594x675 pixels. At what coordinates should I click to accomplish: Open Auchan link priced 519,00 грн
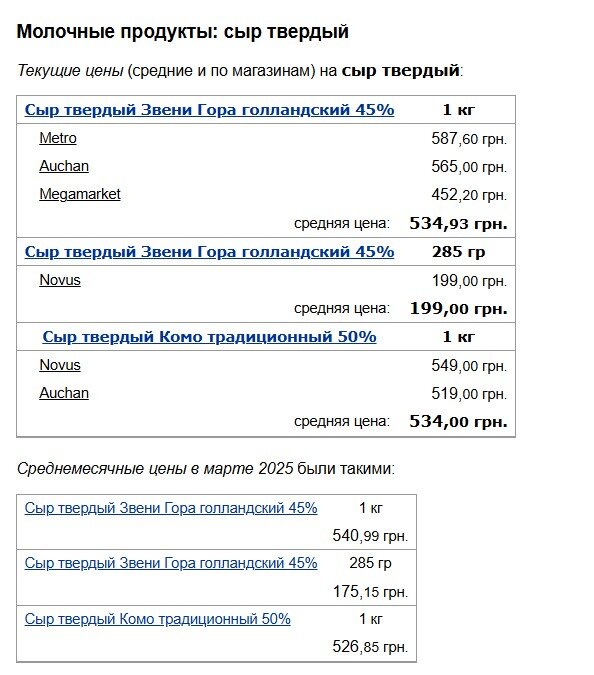click(x=64, y=393)
